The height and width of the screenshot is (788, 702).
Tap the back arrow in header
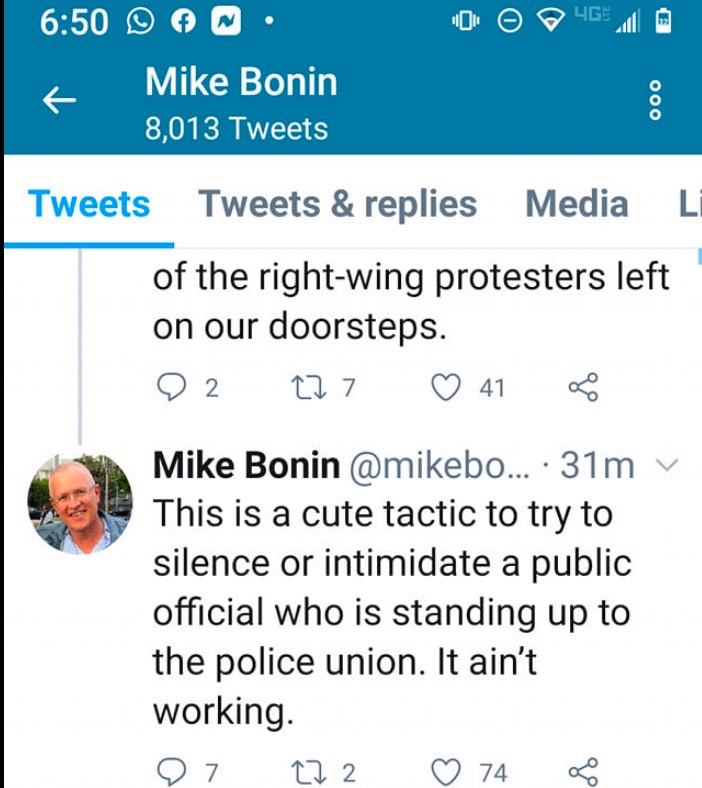(x=60, y=100)
